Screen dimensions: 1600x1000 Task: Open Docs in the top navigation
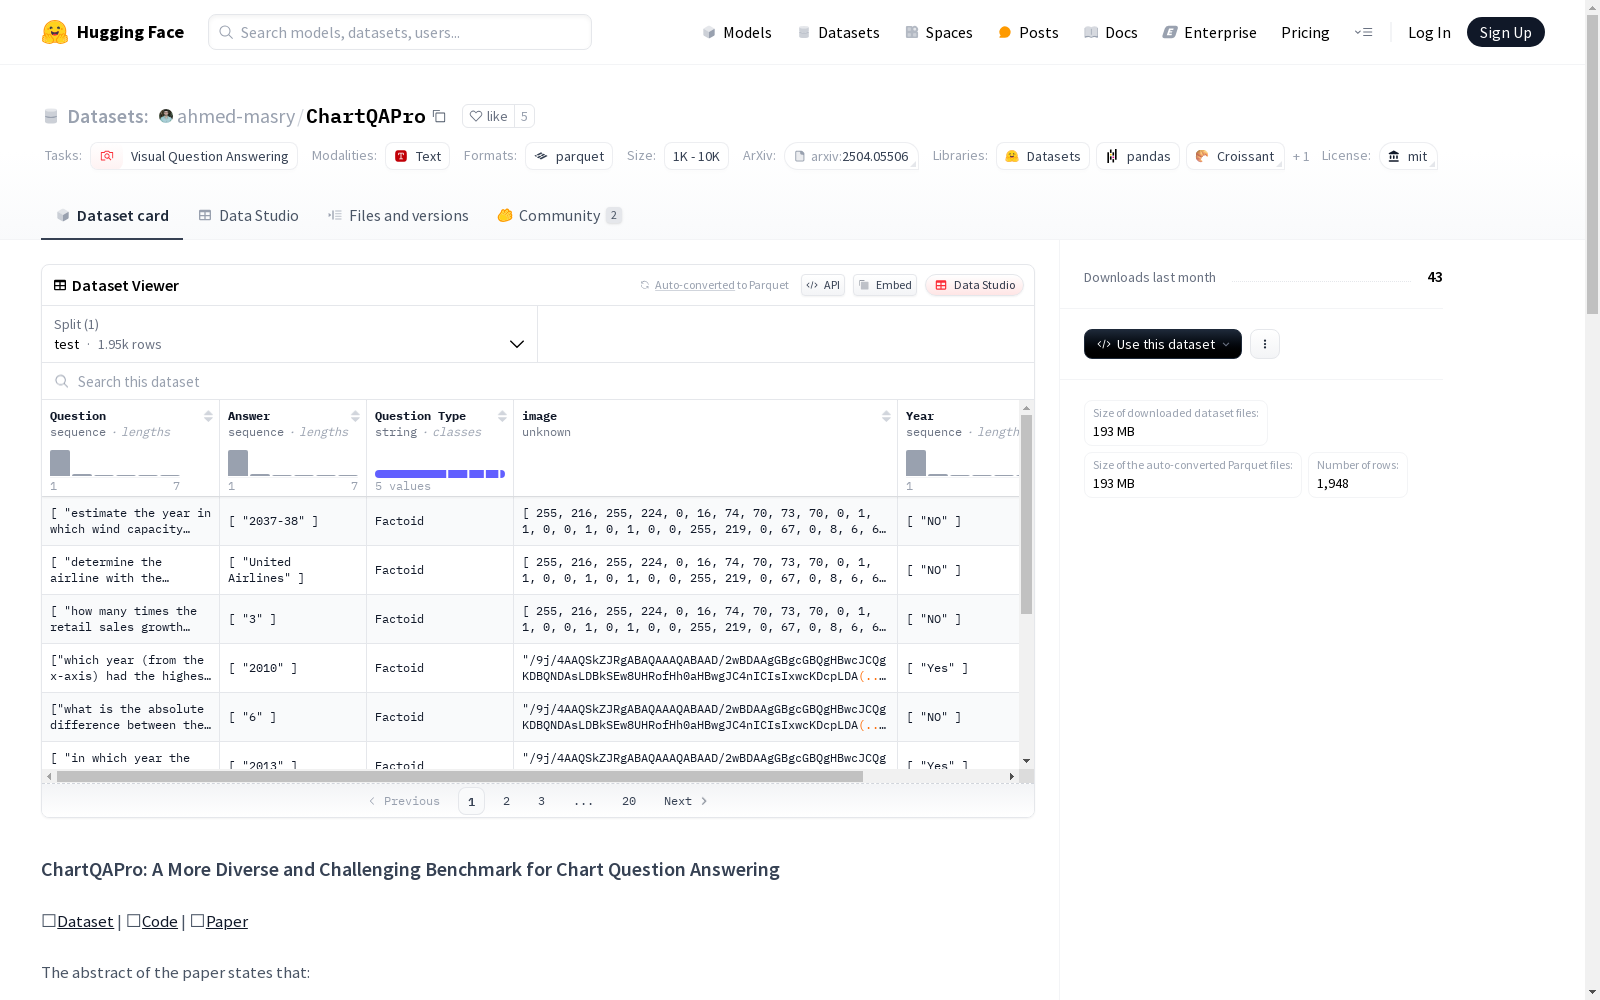[1111, 32]
